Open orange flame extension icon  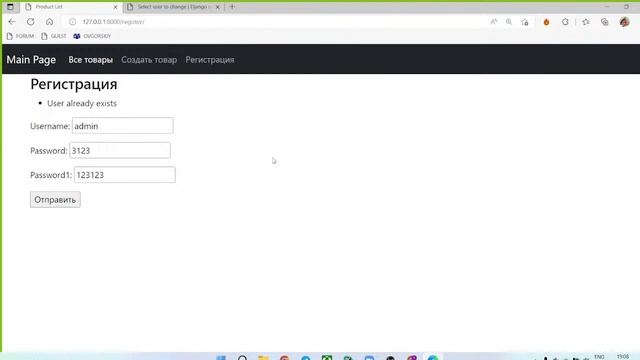pyautogui.click(x=547, y=22)
